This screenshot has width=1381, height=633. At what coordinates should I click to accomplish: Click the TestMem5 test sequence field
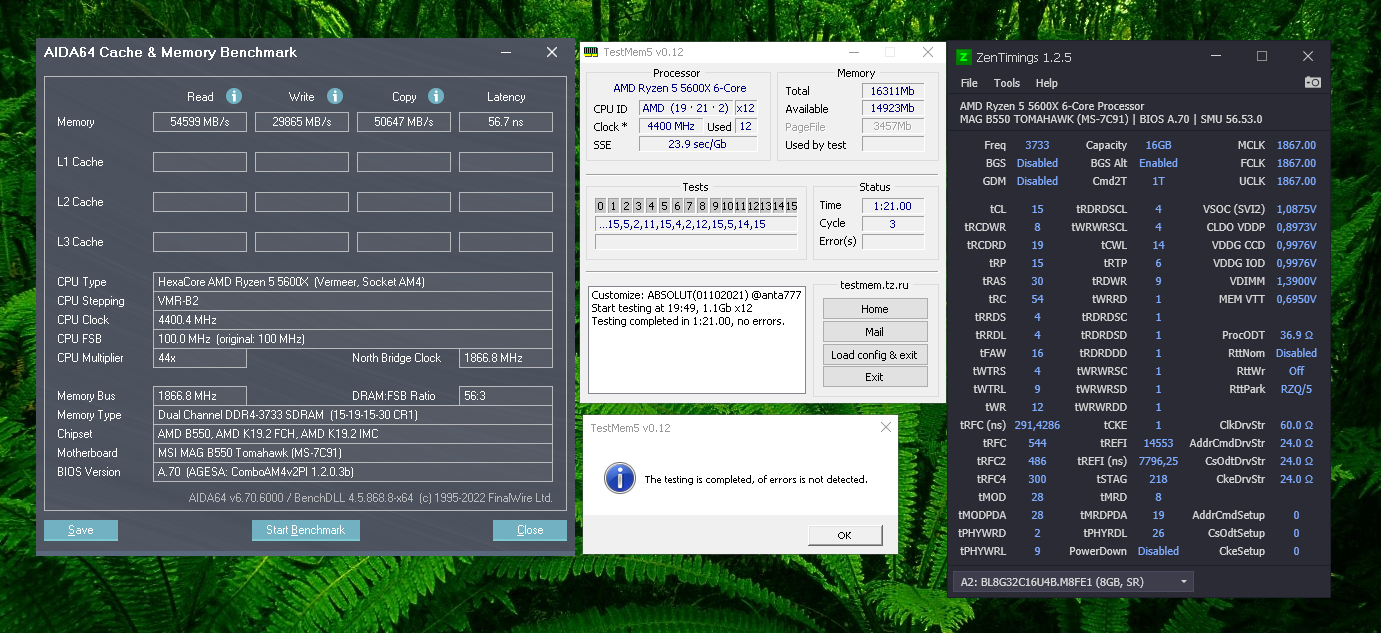(x=696, y=224)
